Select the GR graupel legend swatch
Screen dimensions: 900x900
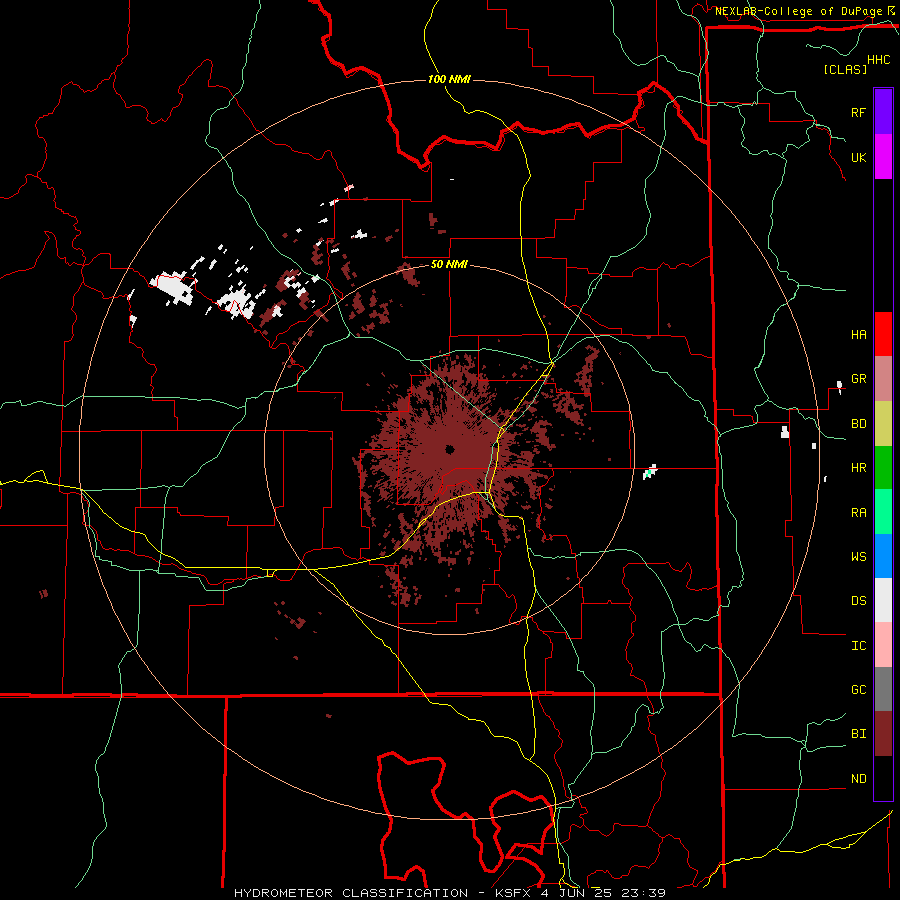click(x=883, y=379)
